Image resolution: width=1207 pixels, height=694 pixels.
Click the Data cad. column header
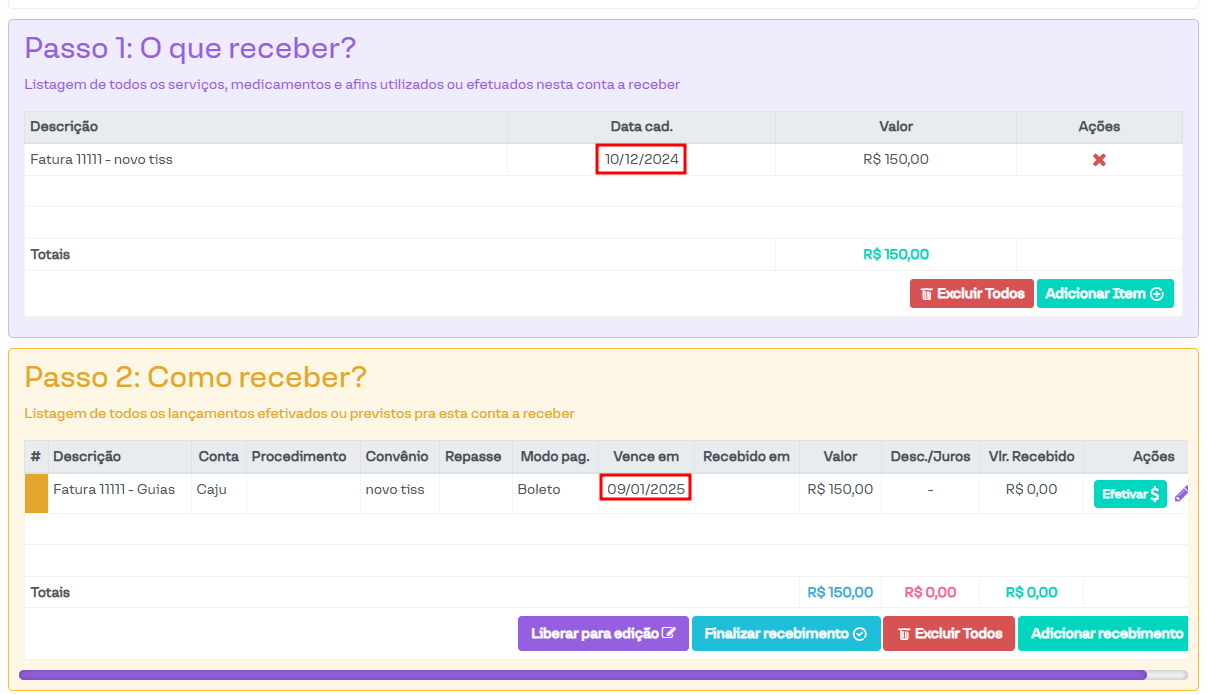point(641,127)
